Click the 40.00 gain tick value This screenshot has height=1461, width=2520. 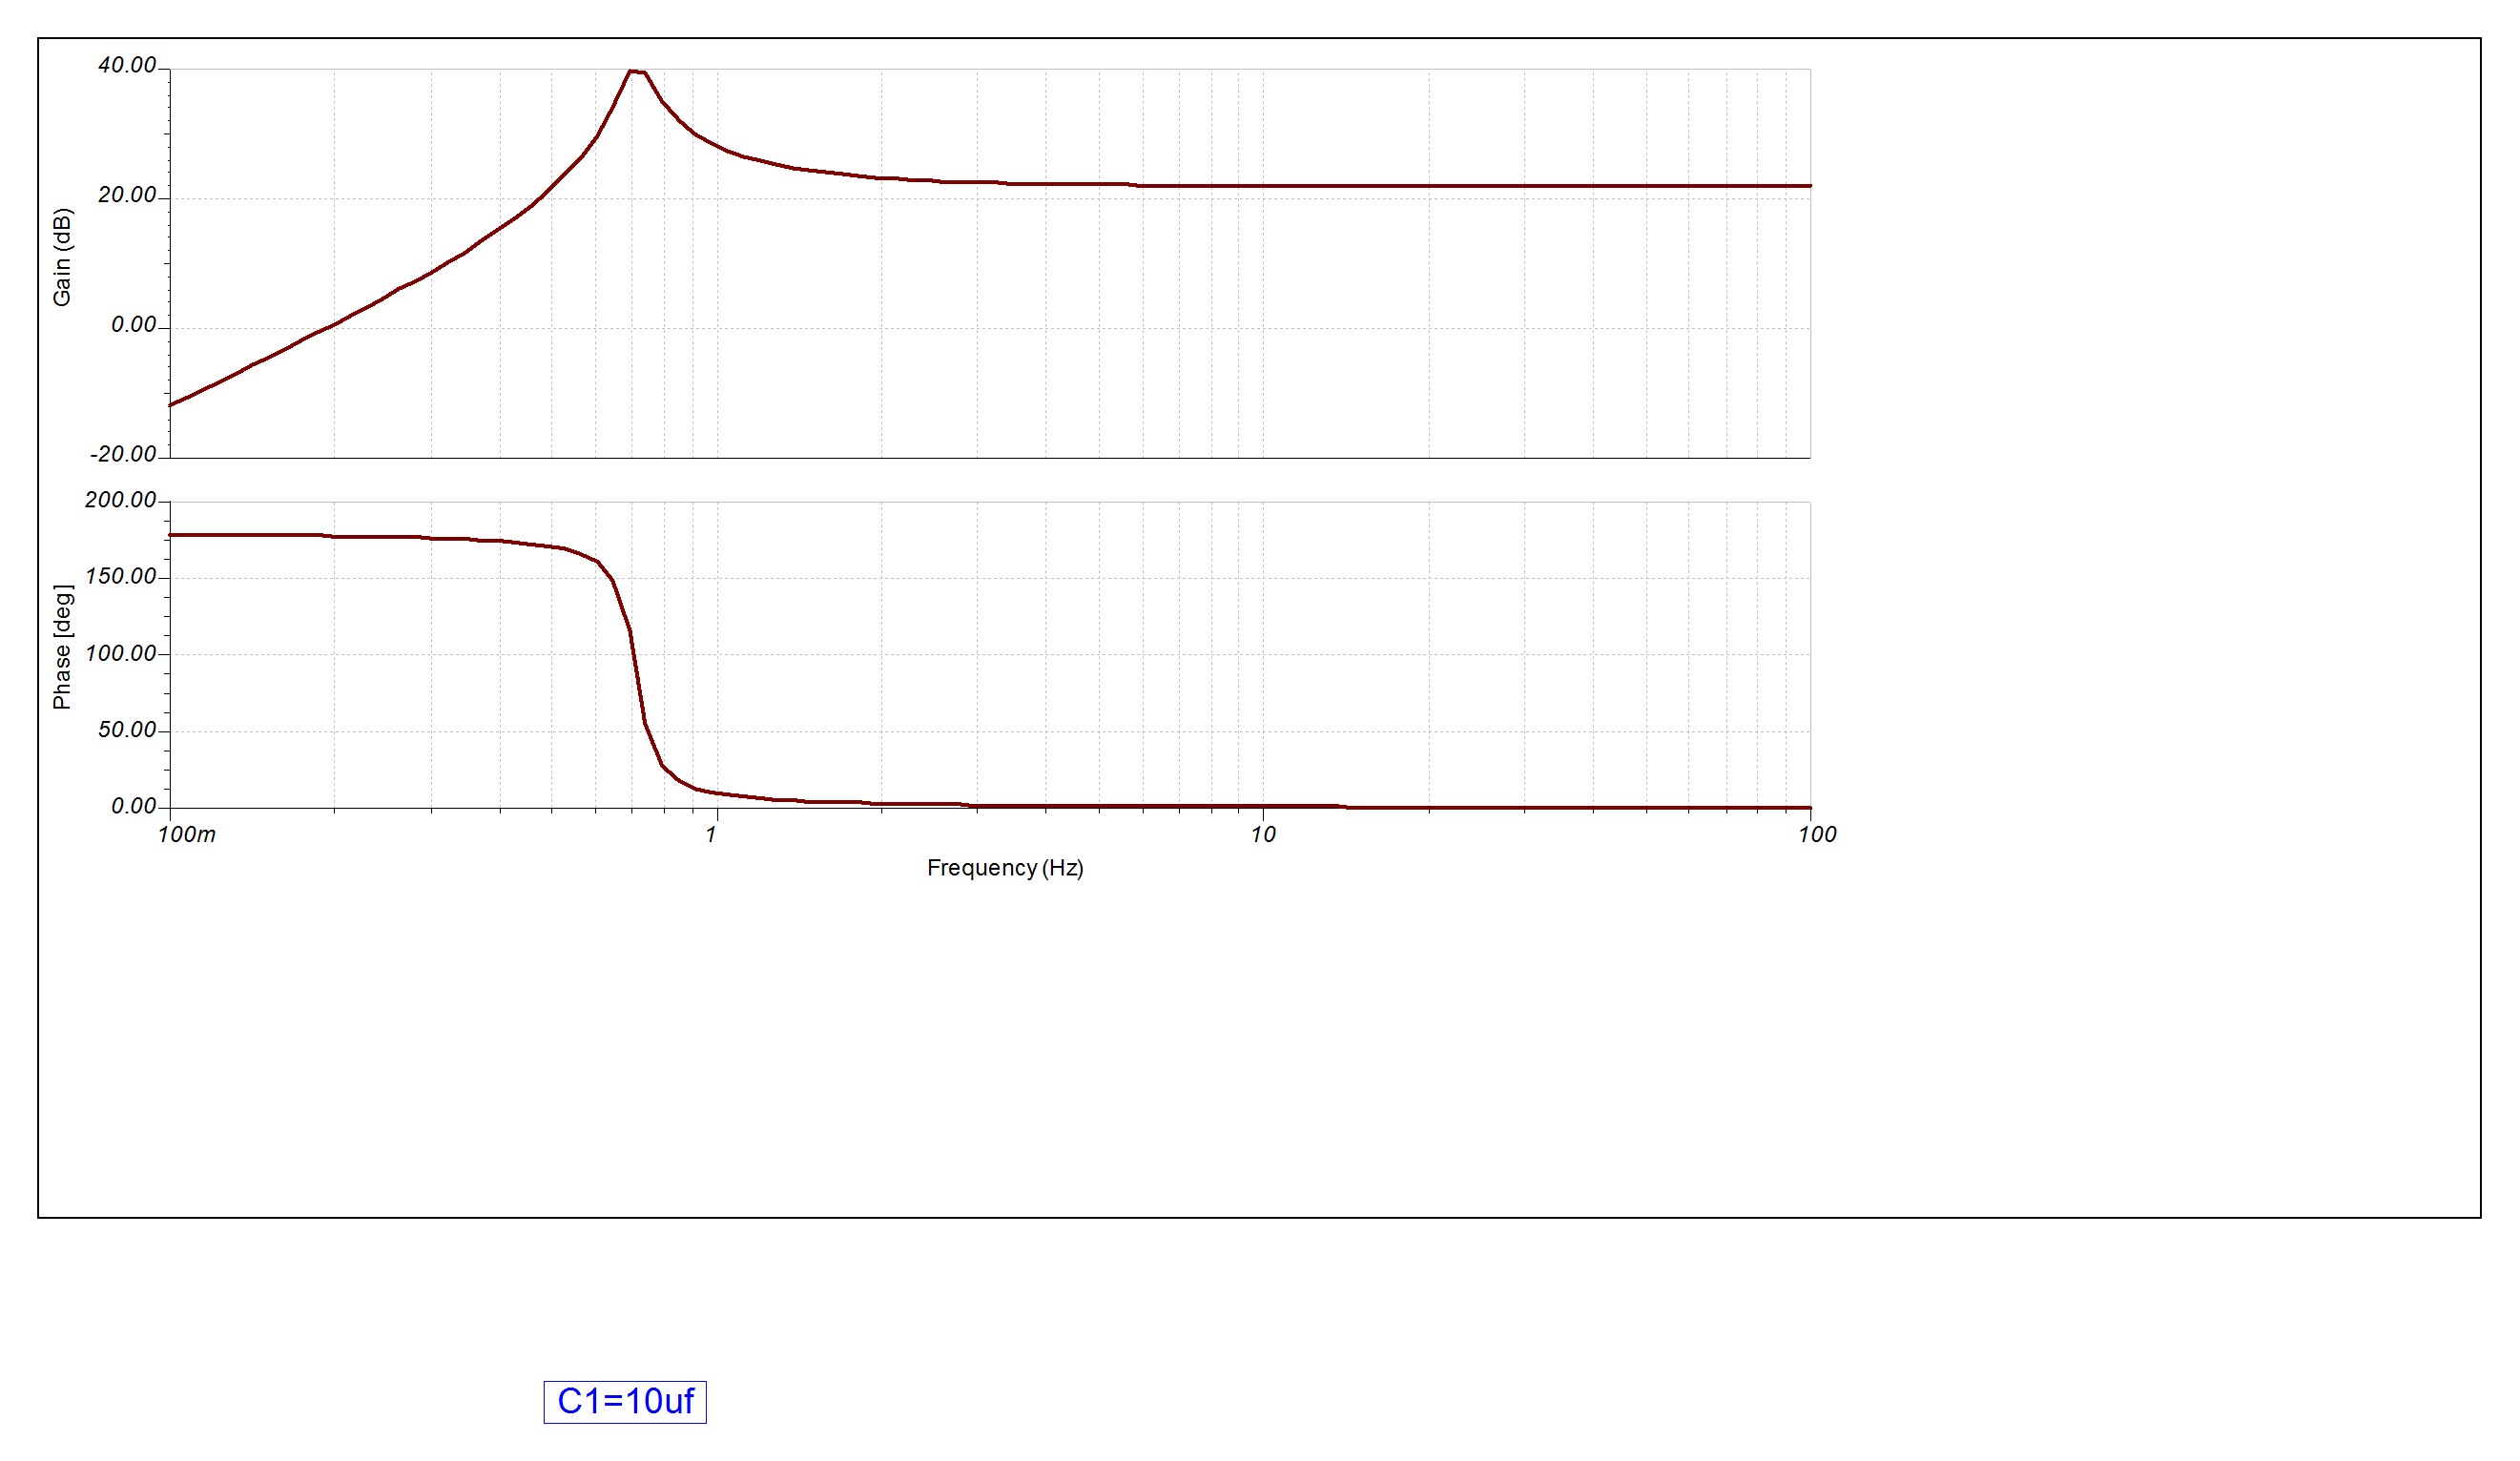point(127,65)
